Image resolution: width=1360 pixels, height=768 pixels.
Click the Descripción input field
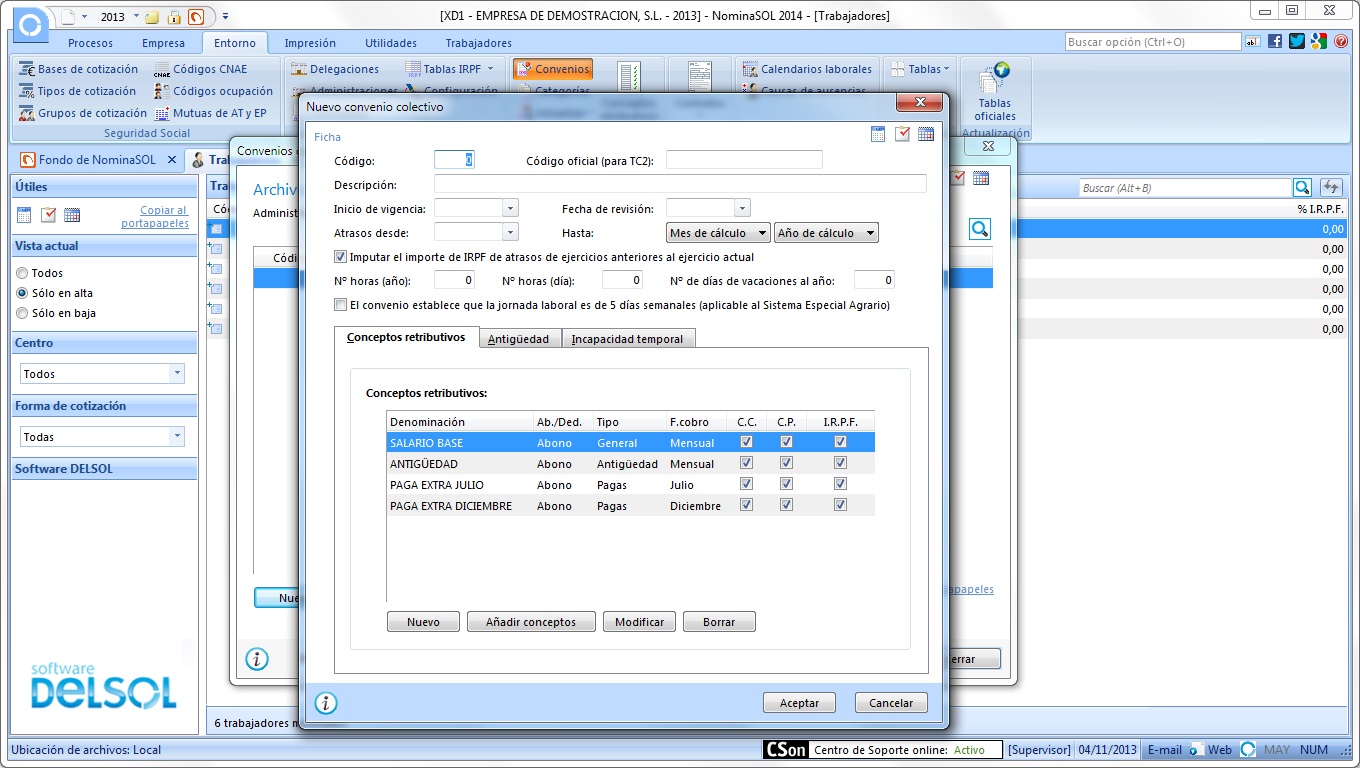tap(680, 184)
